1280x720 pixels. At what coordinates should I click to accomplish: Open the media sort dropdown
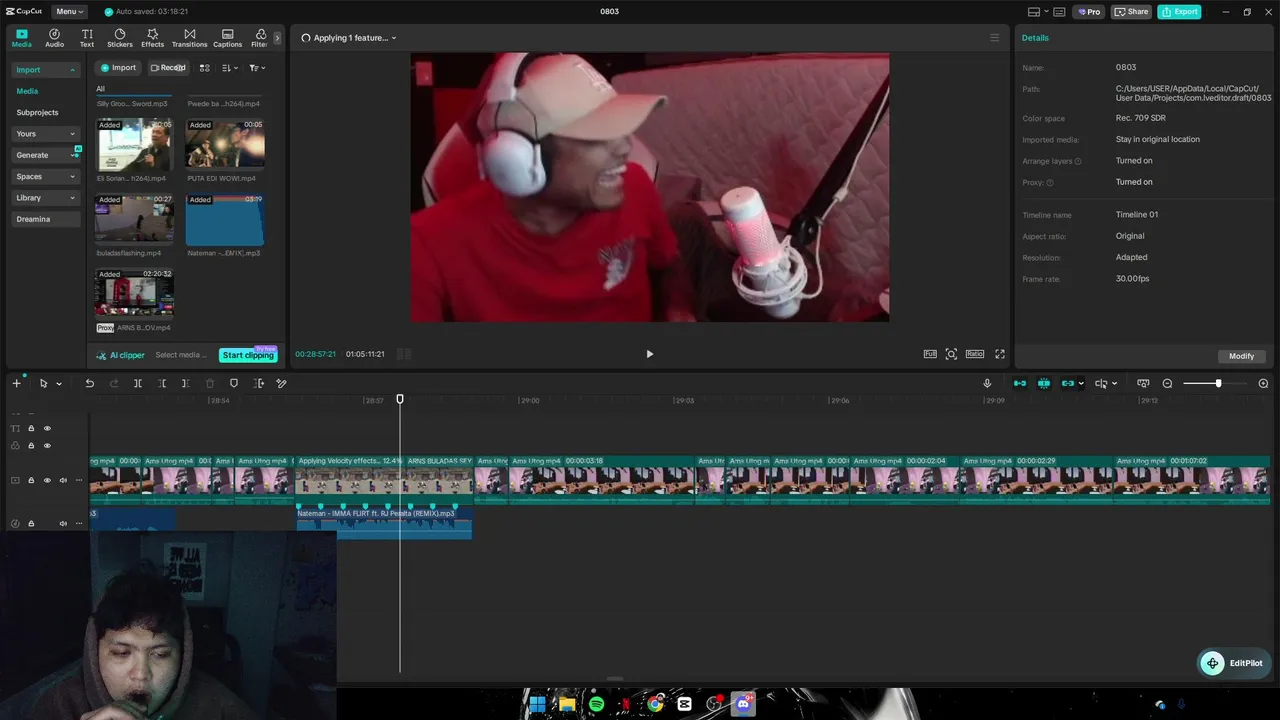(230, 68)
